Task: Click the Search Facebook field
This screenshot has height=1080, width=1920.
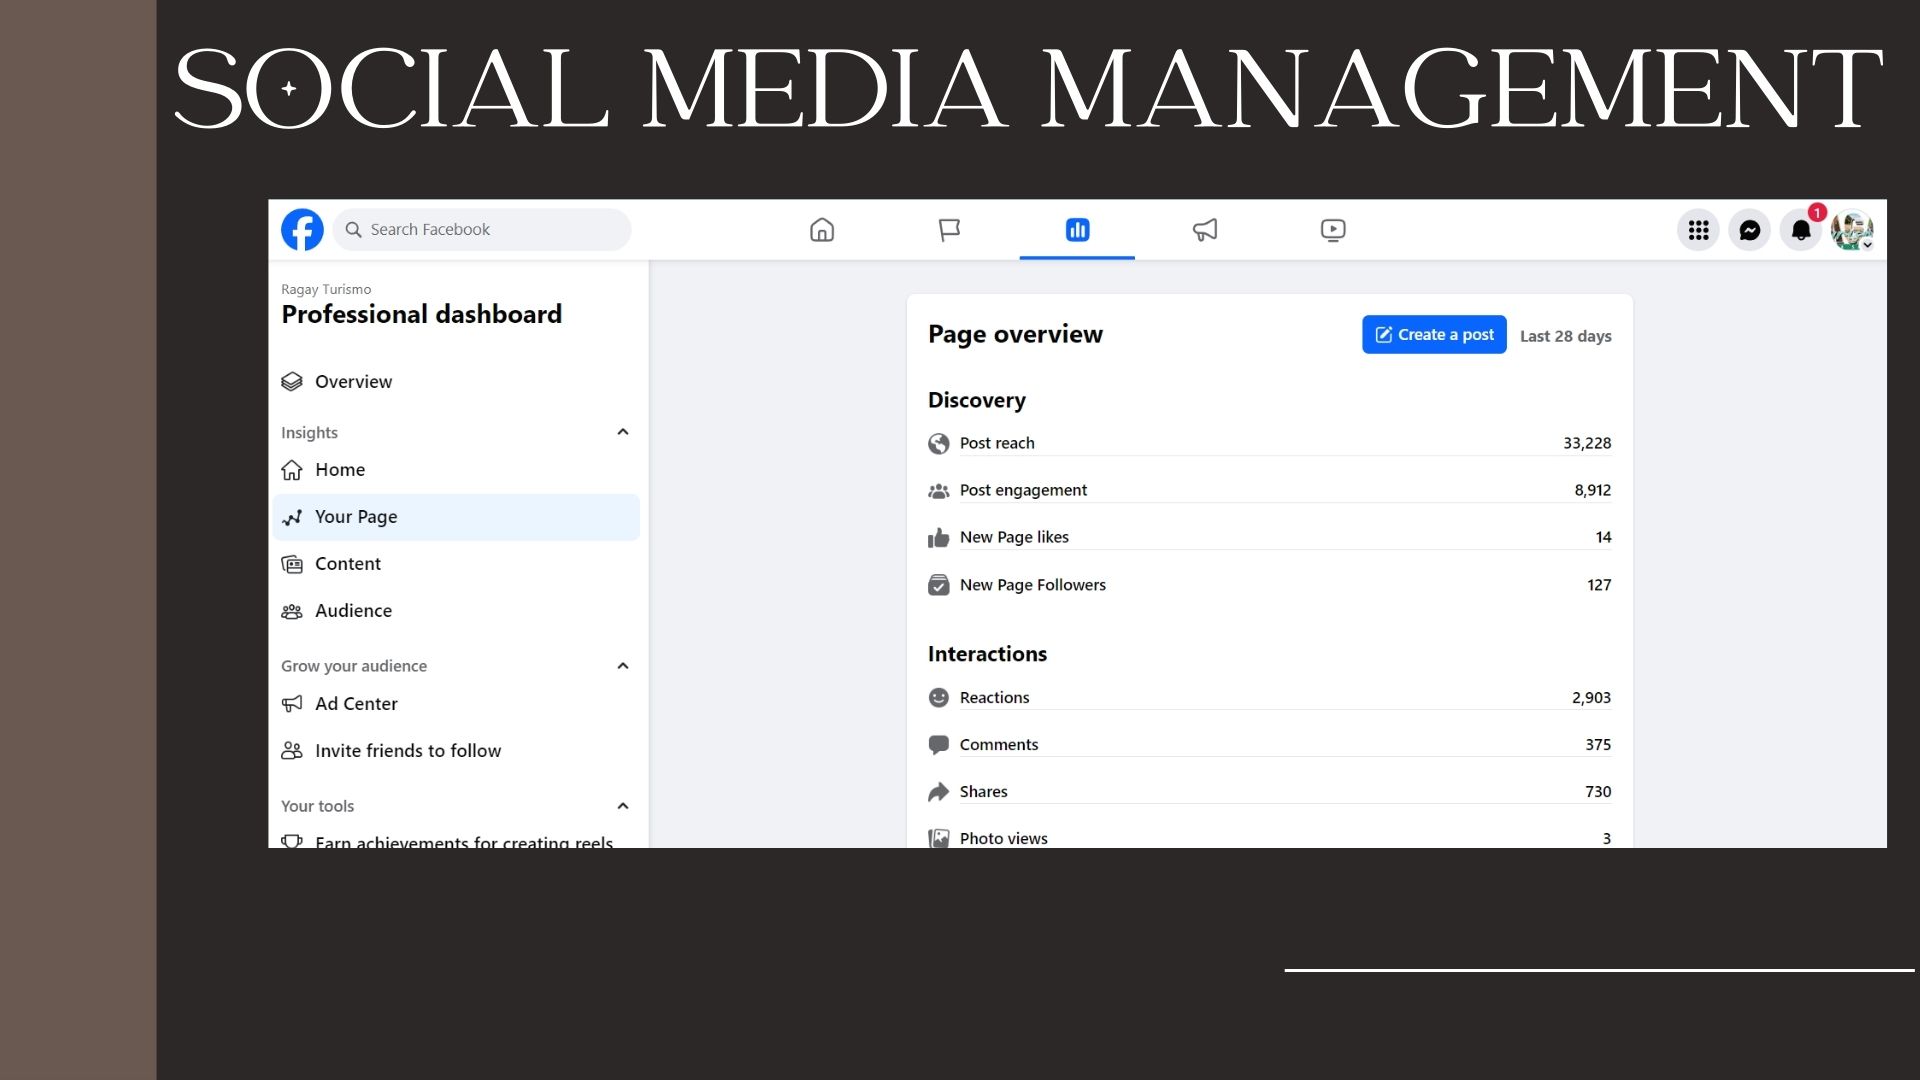Action: point(482,230)
